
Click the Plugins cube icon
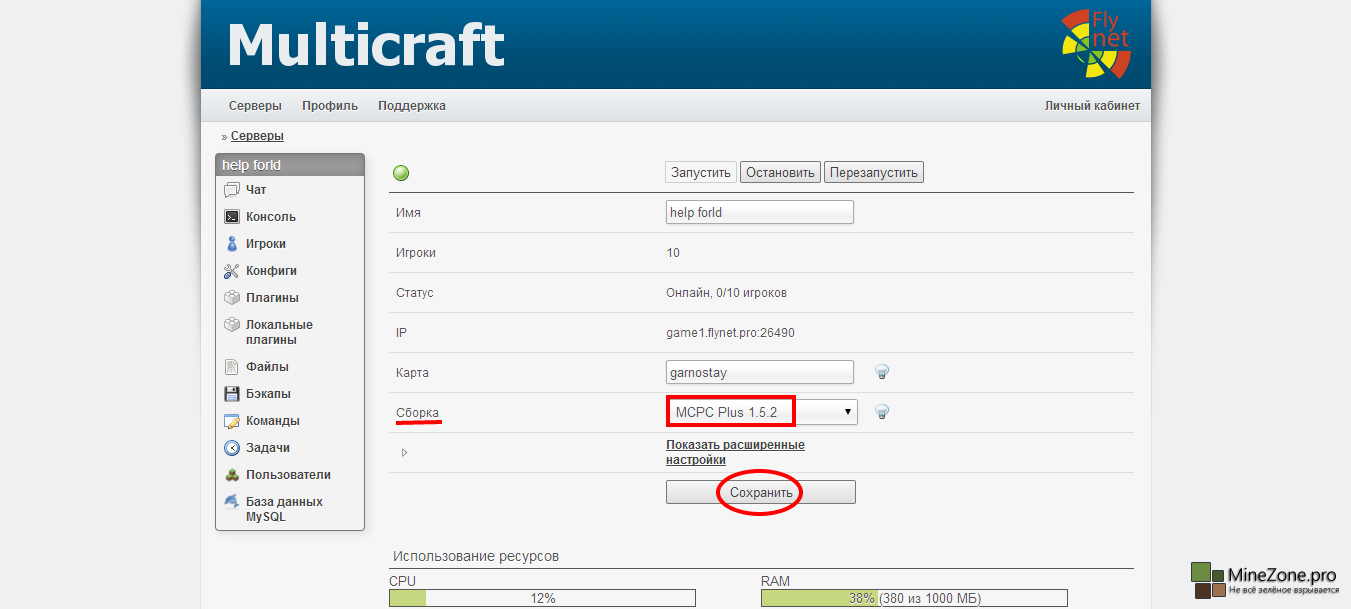pyautogui.click(x=232, y=298)
